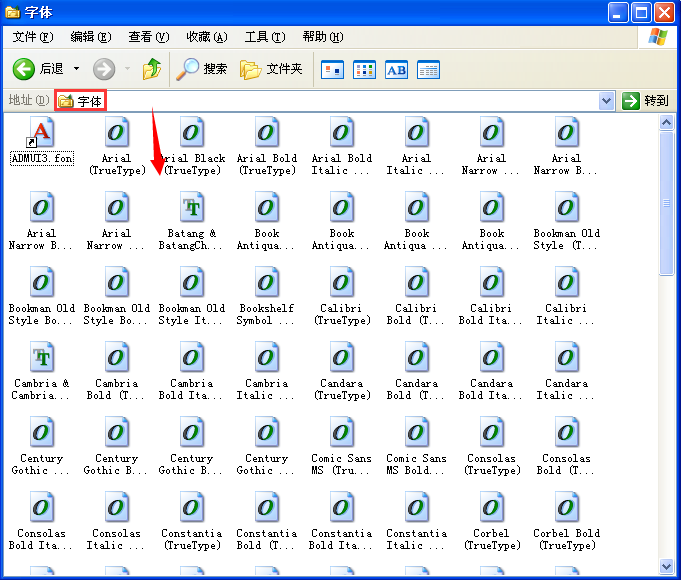Image resolution: width=681 pixels, height=580 pixels.
Task: Select the Corbel (TrueType) font
Action: pyautogui.click(x=491, y=522)
